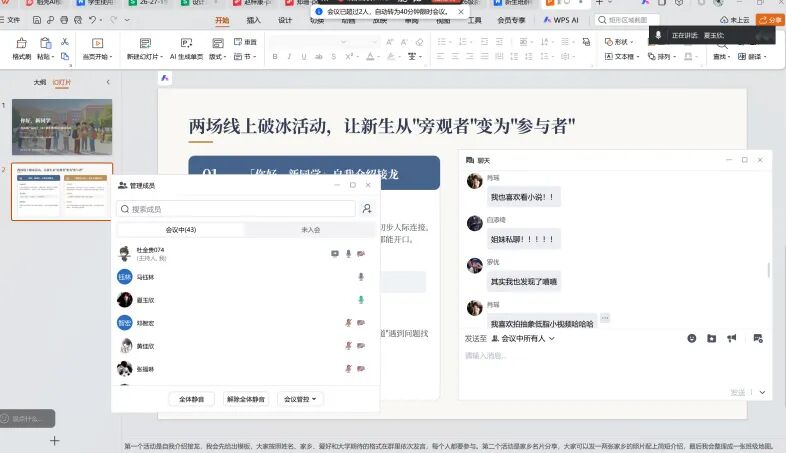786x453 pixels.
Task: Switch to the 未入会 tab
Action: tap(310, 230)
